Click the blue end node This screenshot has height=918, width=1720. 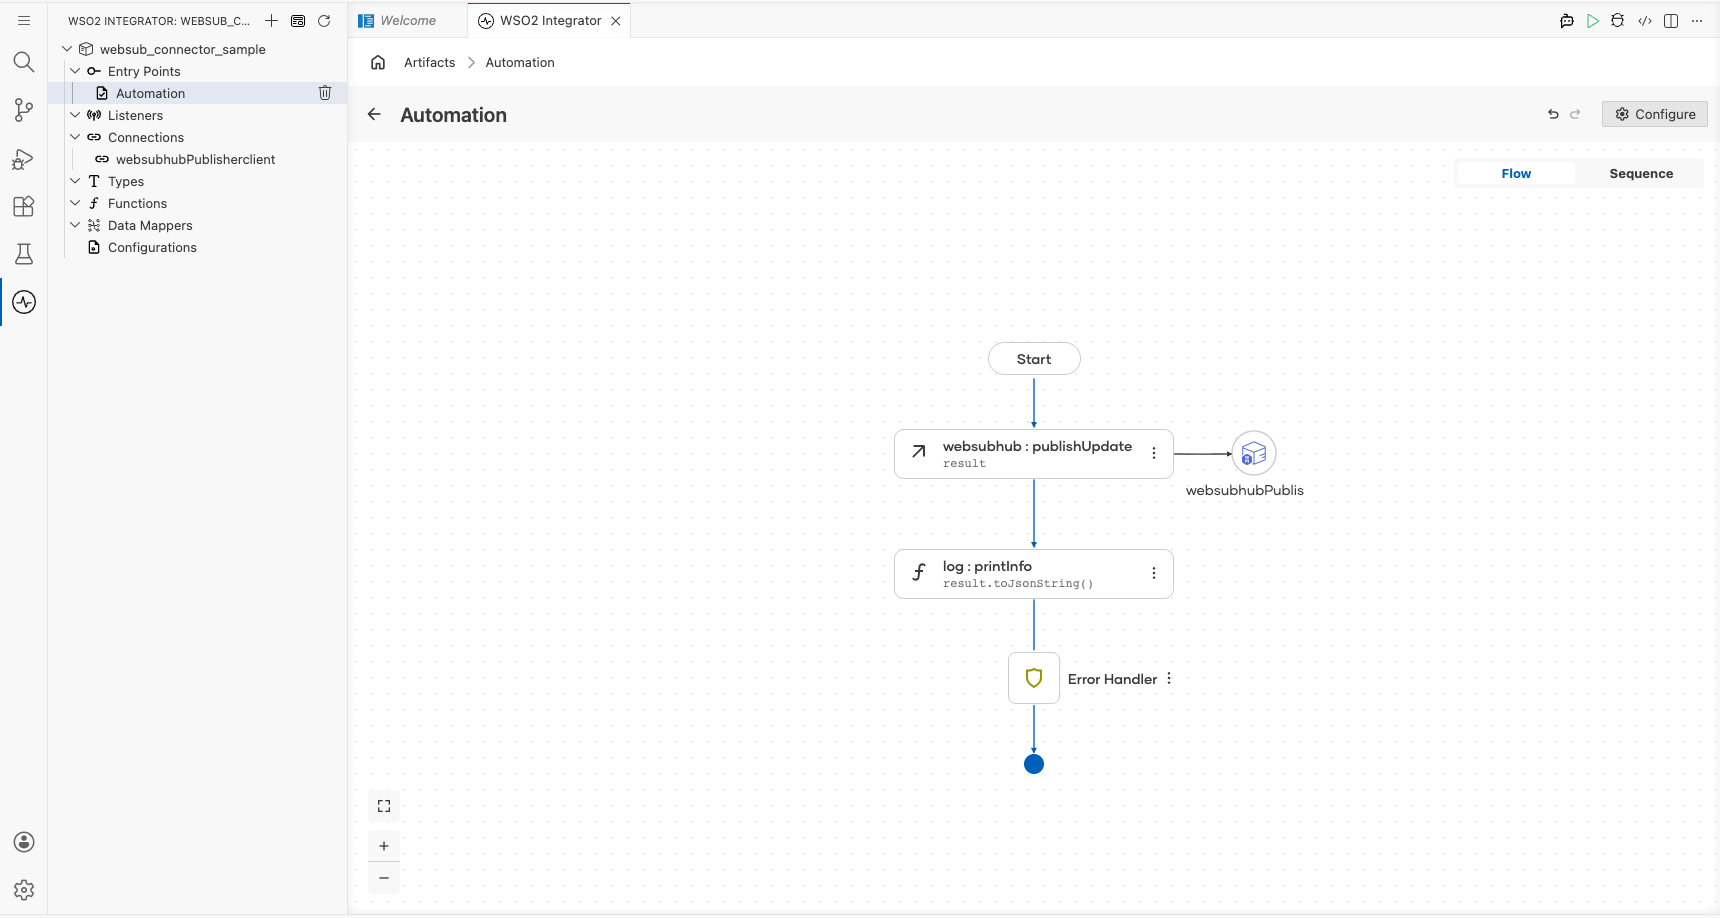[1034, 764]
